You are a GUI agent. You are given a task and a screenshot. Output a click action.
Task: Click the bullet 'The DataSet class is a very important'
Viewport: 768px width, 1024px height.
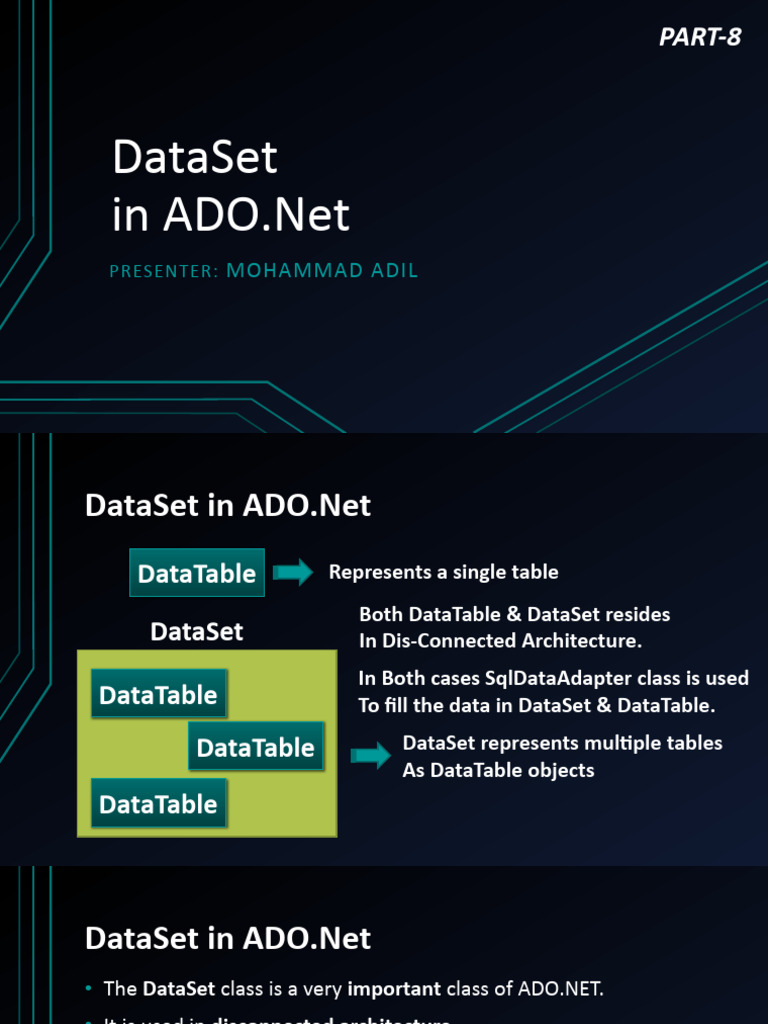(353, 989)
